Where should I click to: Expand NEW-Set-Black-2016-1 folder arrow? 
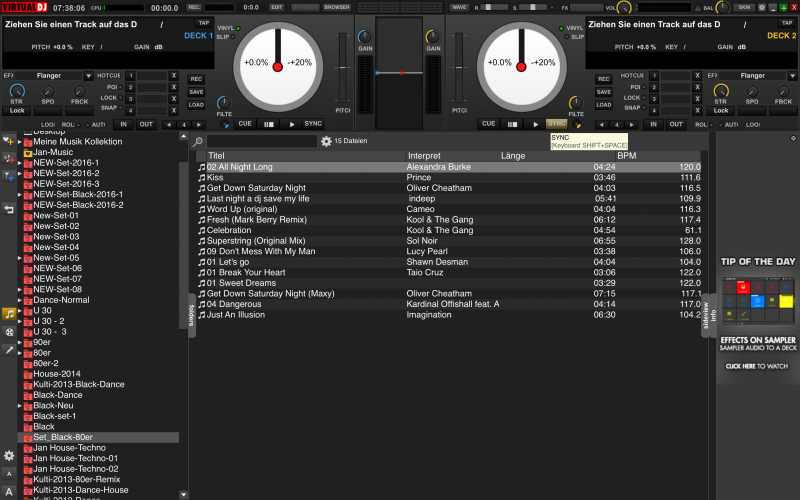tap(20, 195)
